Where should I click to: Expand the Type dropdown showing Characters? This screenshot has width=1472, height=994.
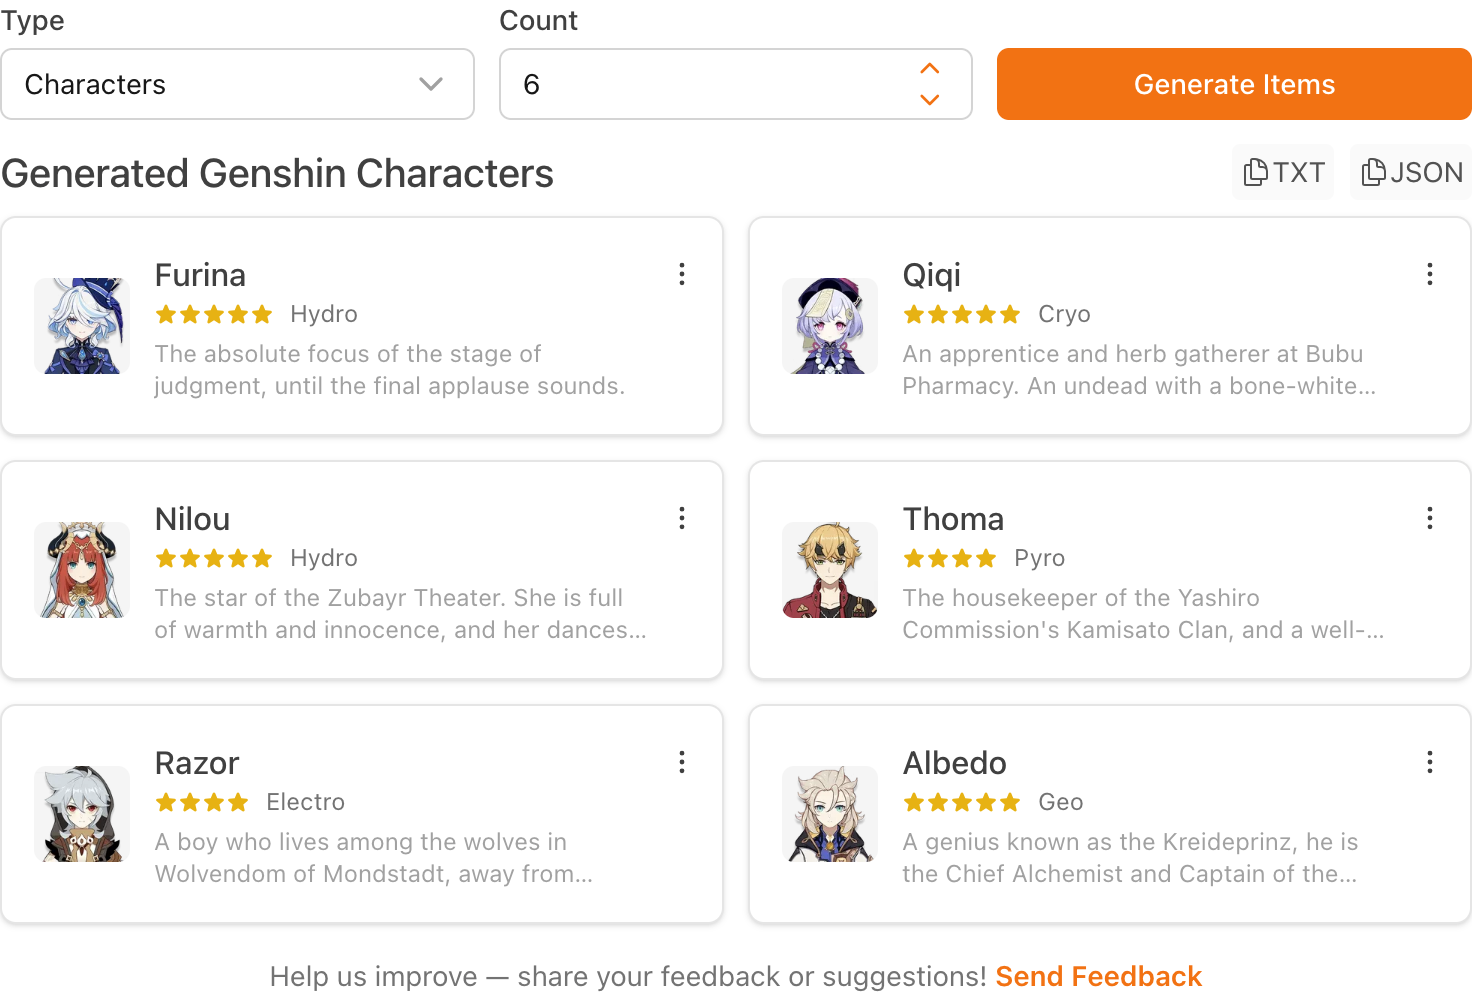coord(237,84)
